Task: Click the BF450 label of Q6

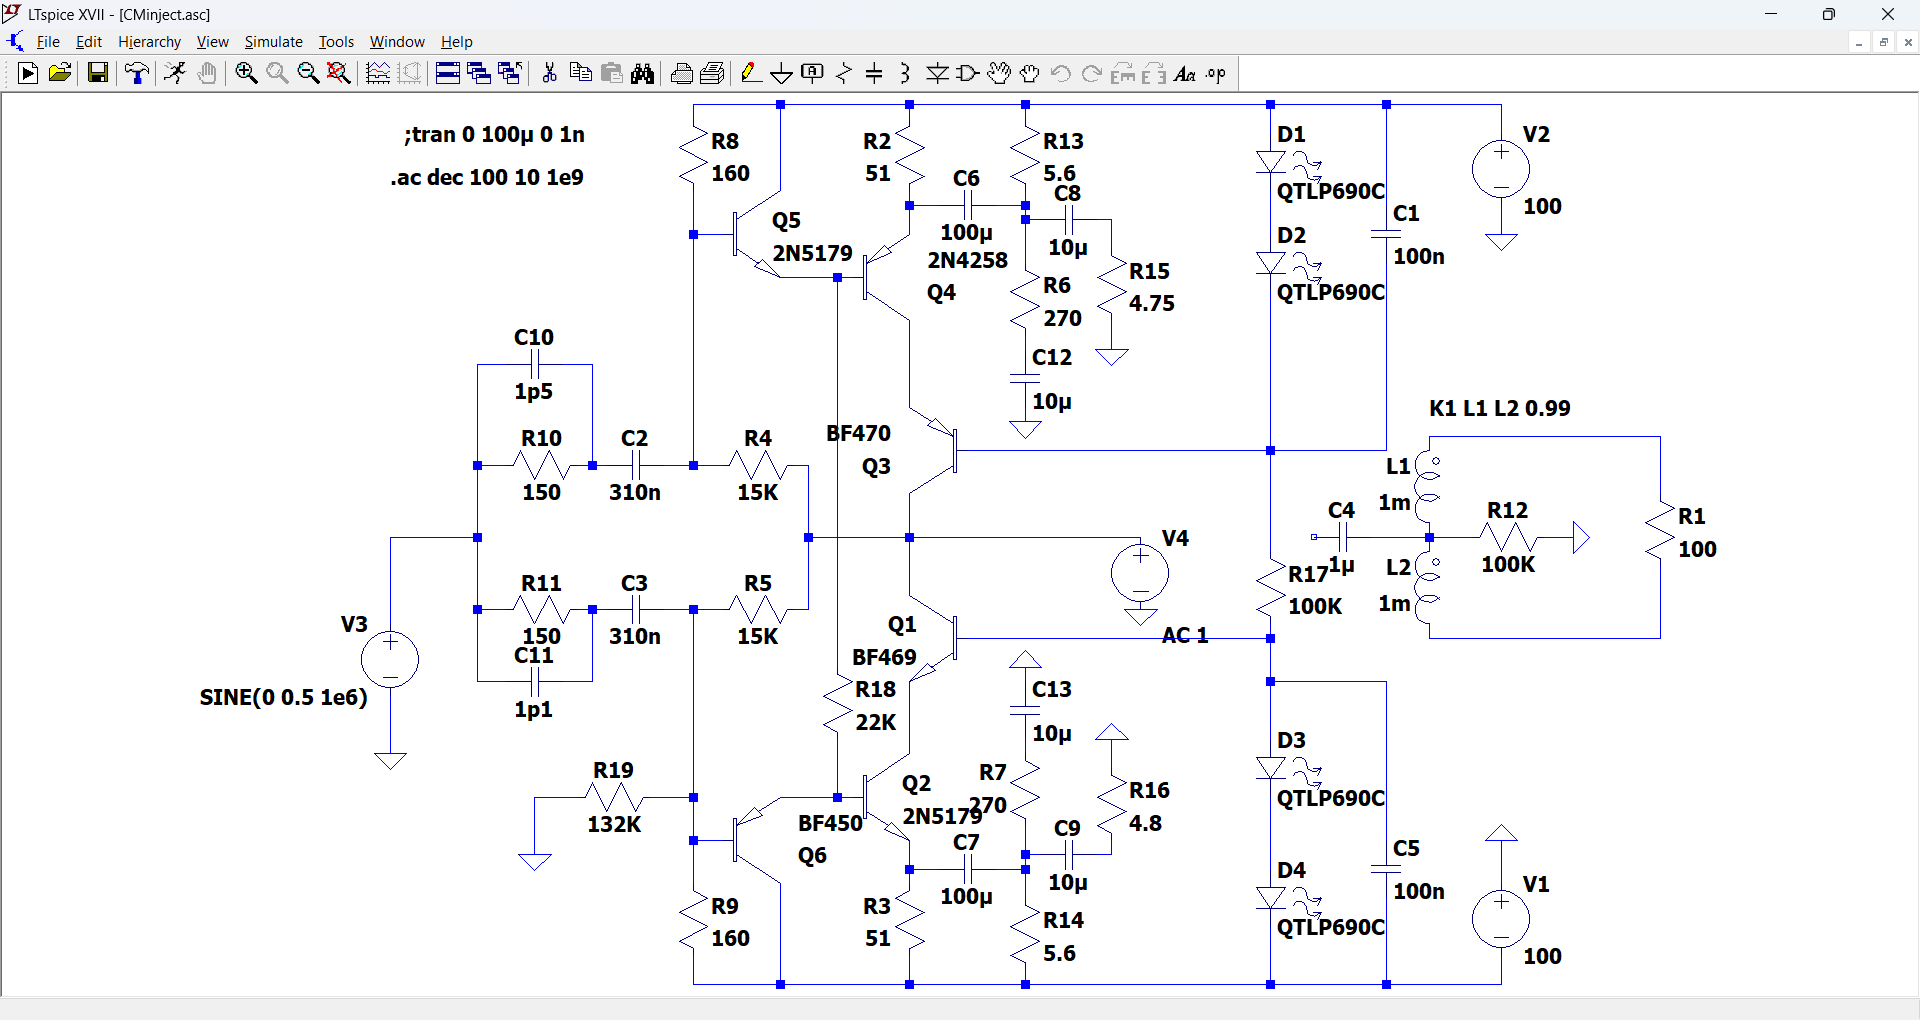Action: pyautogui.click(x=830, y=823)
